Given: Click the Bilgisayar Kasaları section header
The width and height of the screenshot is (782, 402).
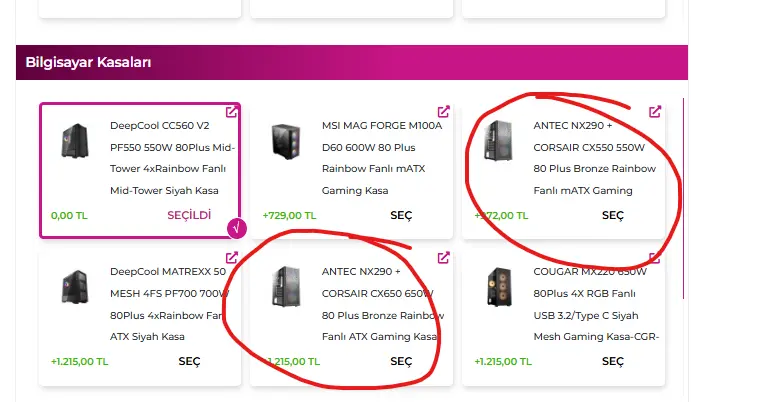Looking at the screenshot, I should (x=352, y=62).
